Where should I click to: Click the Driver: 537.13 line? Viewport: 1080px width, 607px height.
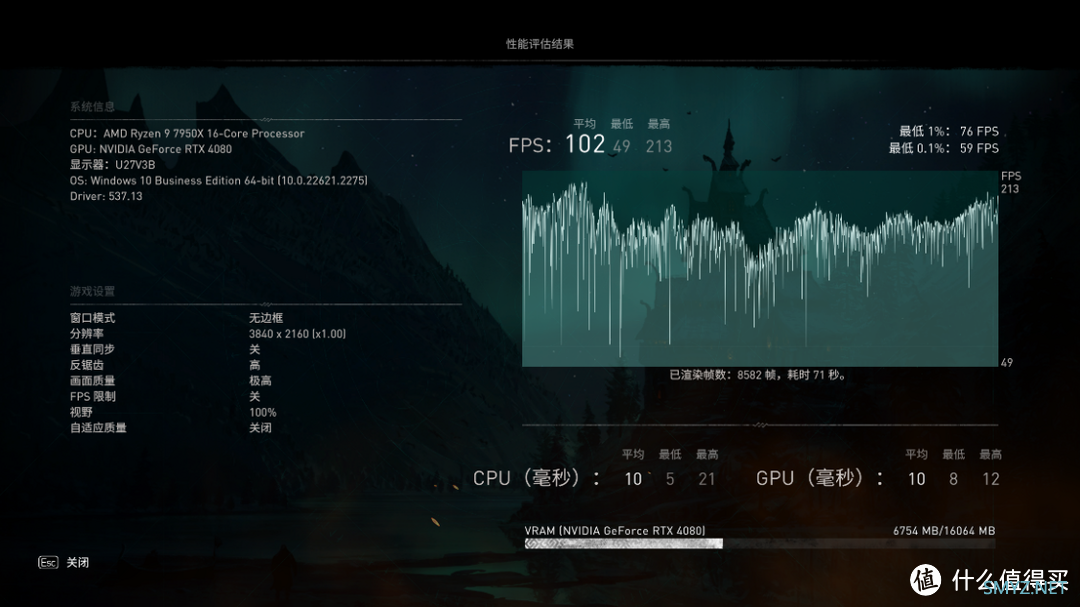point(106,196)
